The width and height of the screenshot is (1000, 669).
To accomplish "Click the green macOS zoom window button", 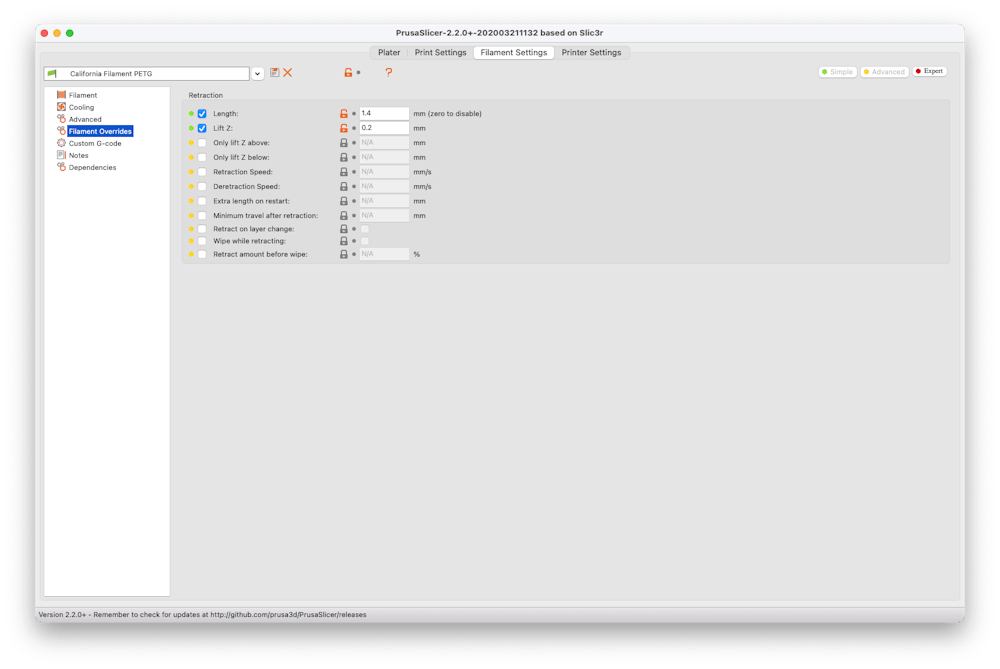I will tap(70, 33).
